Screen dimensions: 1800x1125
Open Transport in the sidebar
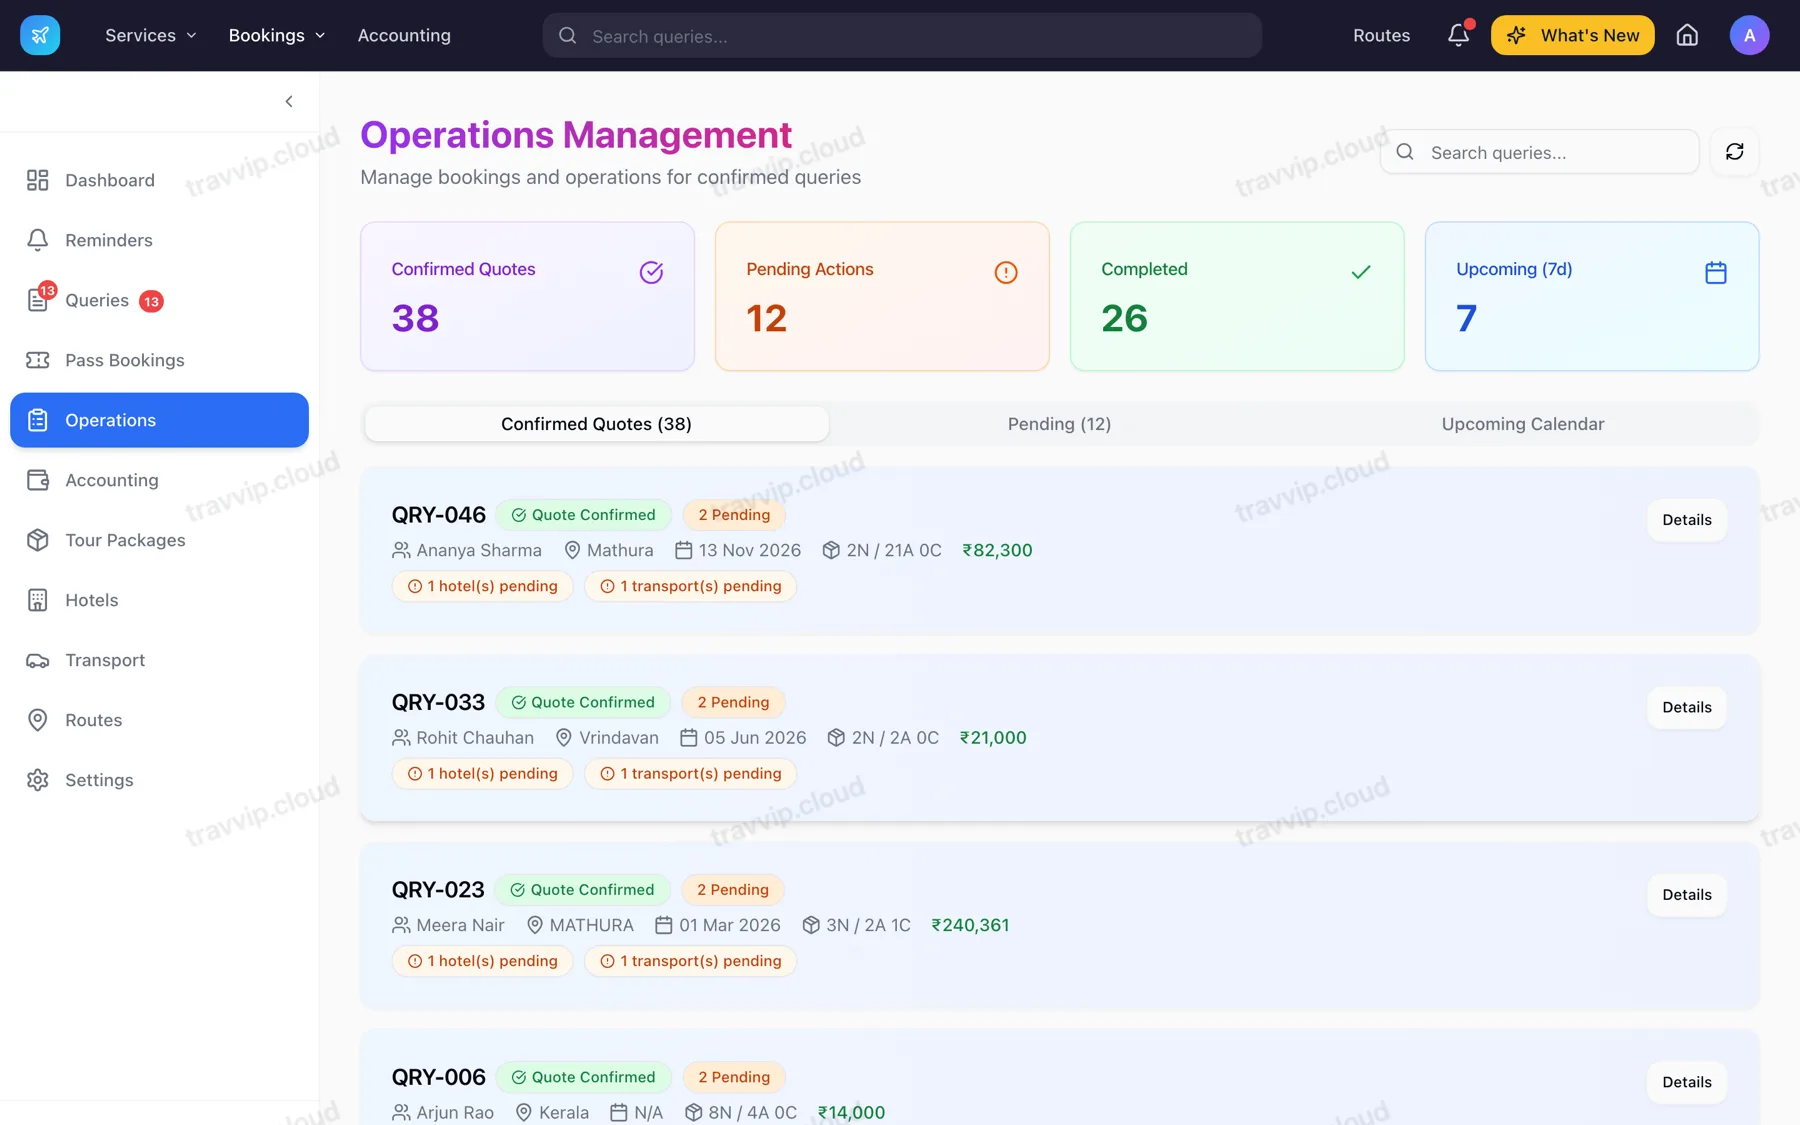(x=159, y=660)
